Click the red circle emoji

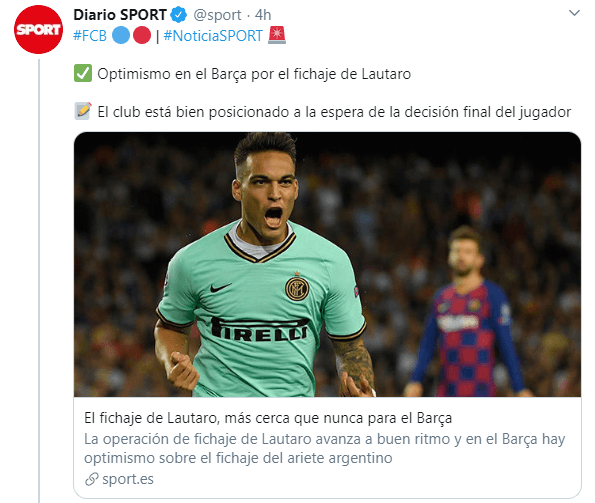[x=142, y=35]
